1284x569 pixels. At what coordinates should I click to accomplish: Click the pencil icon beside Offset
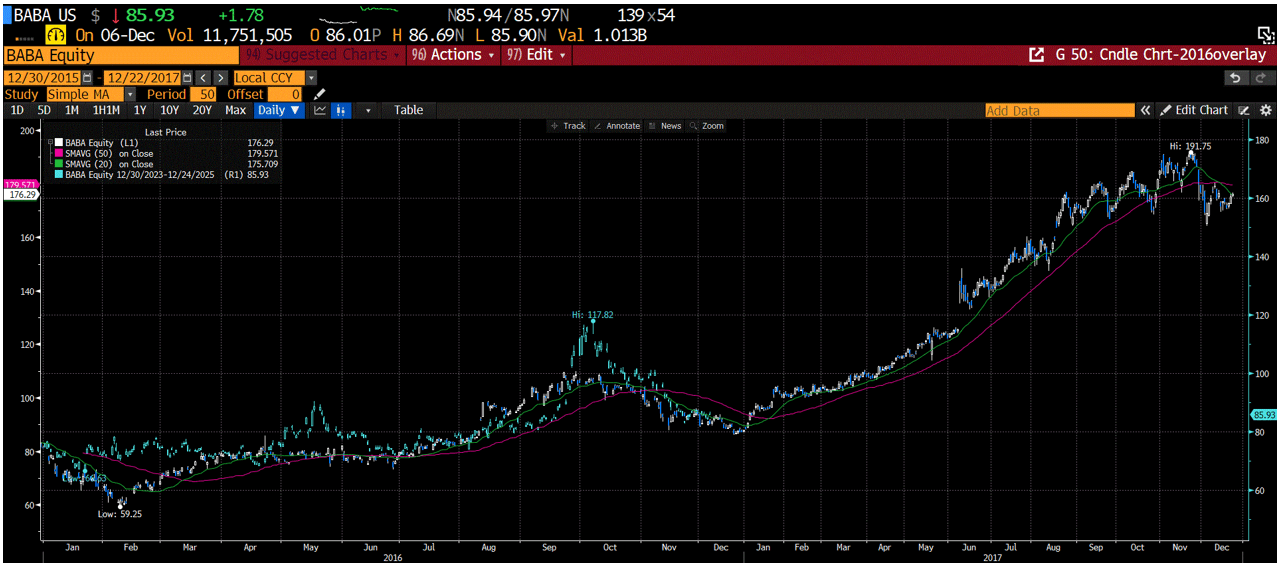click(320, 94)
